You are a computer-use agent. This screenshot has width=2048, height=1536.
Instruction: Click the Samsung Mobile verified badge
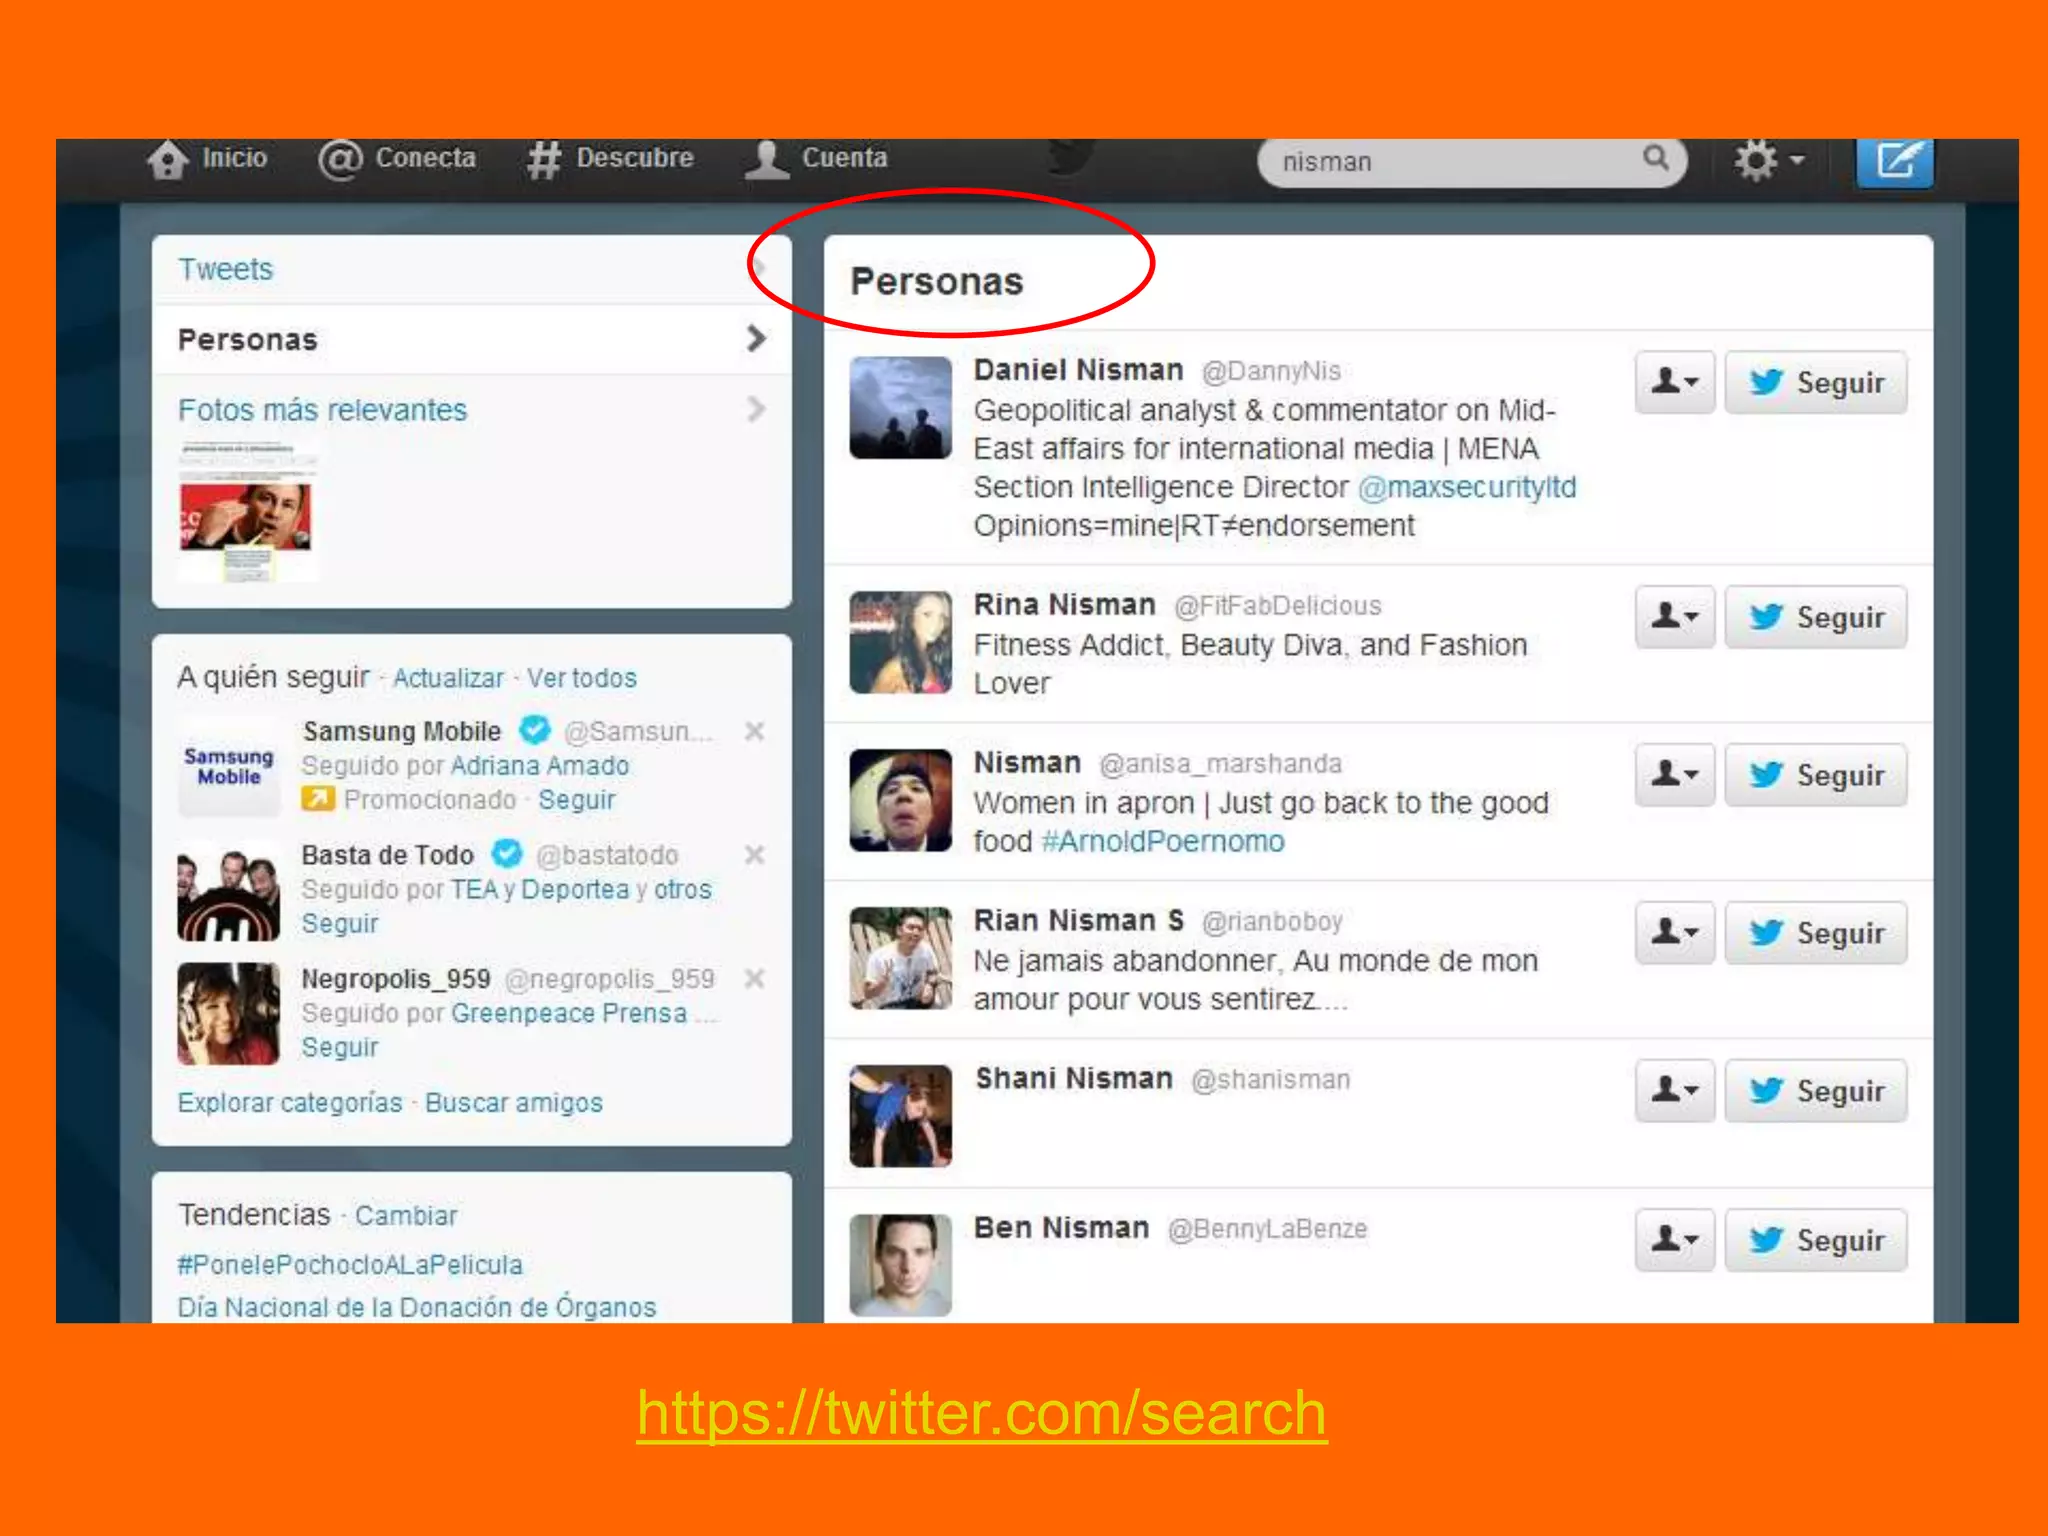point(536,730)
